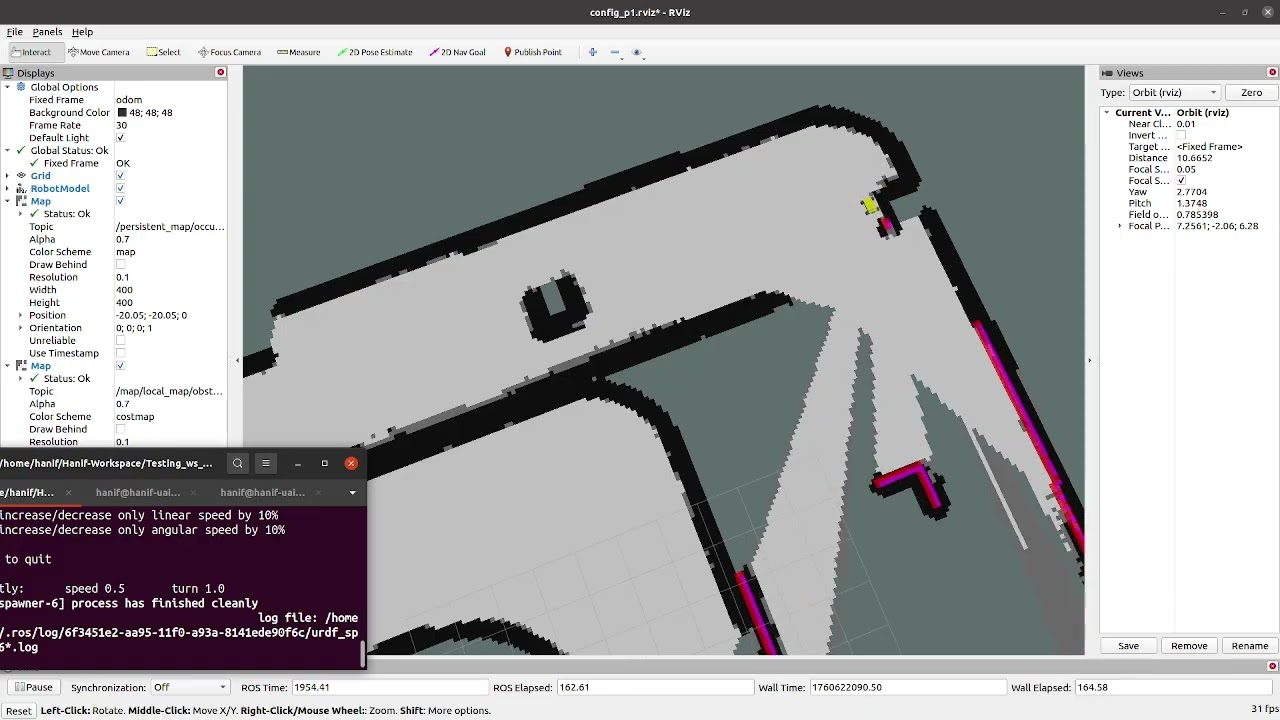1280x720 pixels.
Task: Collapse the Global Options tree node
Action: click(8, 87)
